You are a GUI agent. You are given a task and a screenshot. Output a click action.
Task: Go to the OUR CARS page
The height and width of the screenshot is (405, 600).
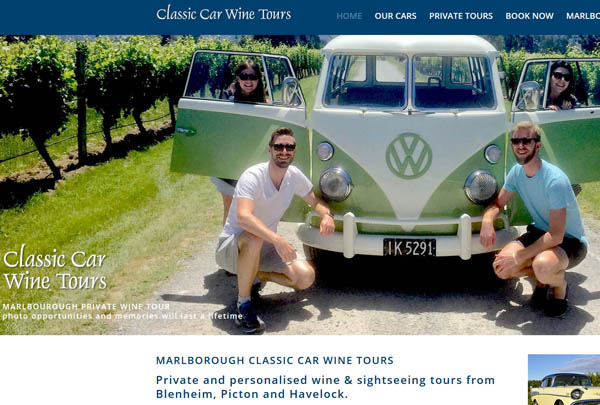[395, 16]
